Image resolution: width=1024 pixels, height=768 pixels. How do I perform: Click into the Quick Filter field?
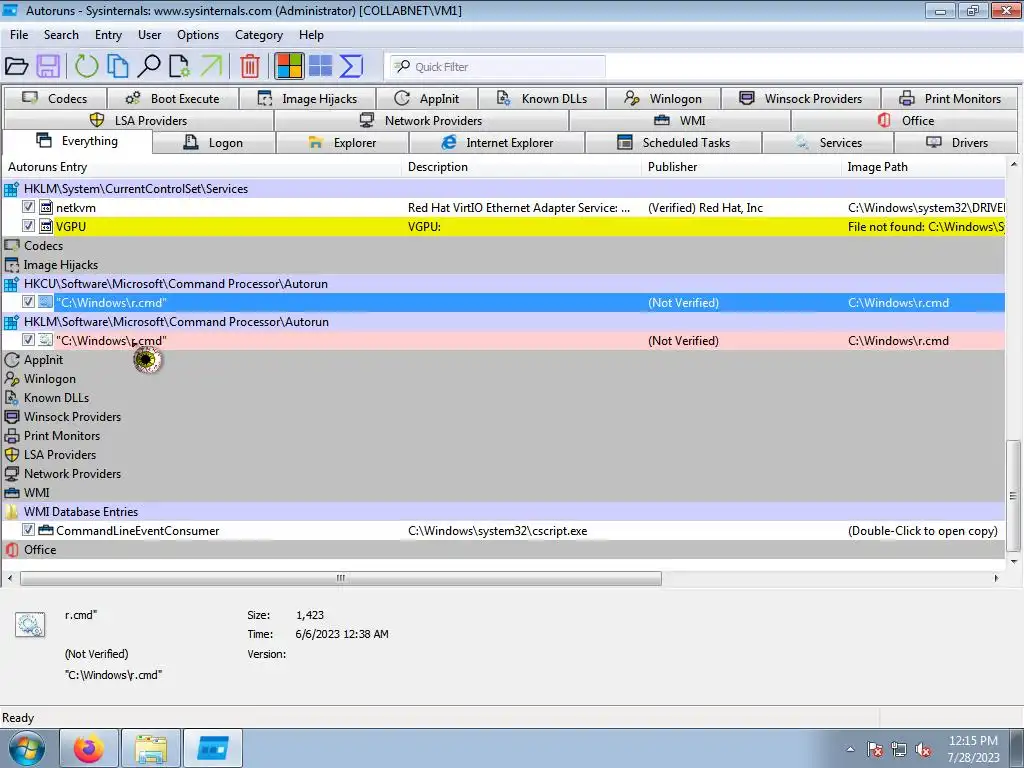[x=498, y=67]
